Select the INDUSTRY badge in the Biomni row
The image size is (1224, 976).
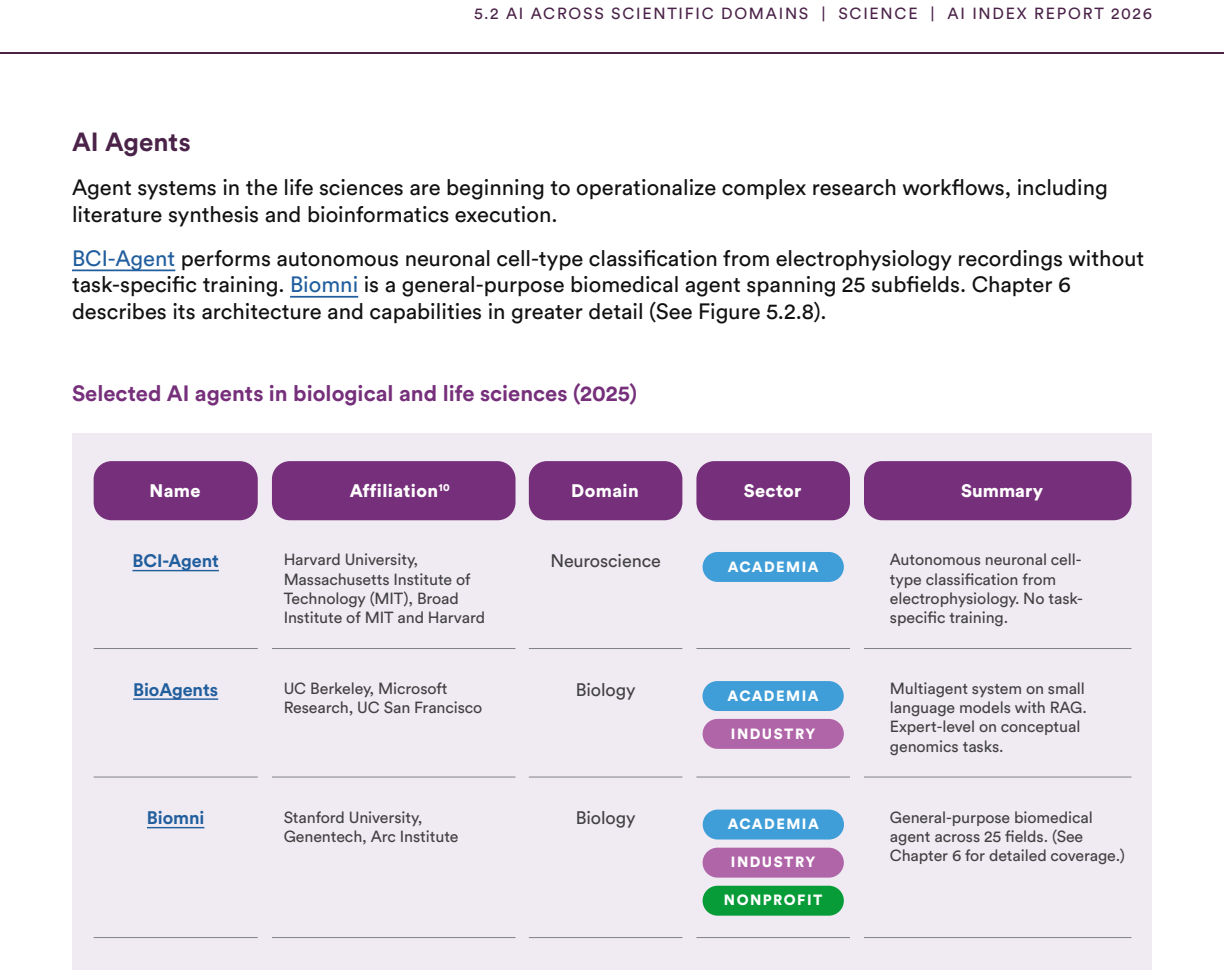pyautogui.click(x=773, y=862)
